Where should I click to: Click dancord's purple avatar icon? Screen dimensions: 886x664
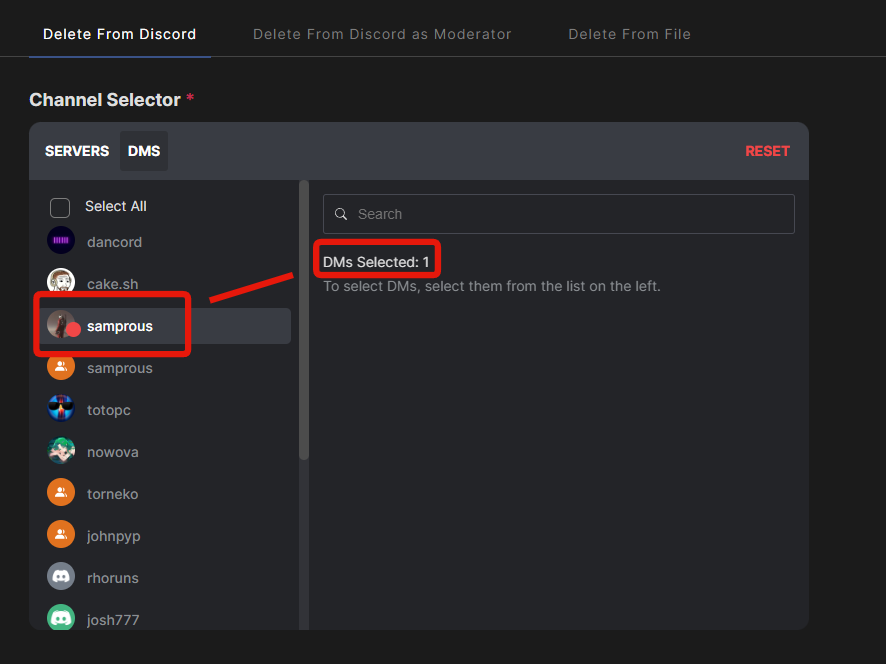click(60, 241)
